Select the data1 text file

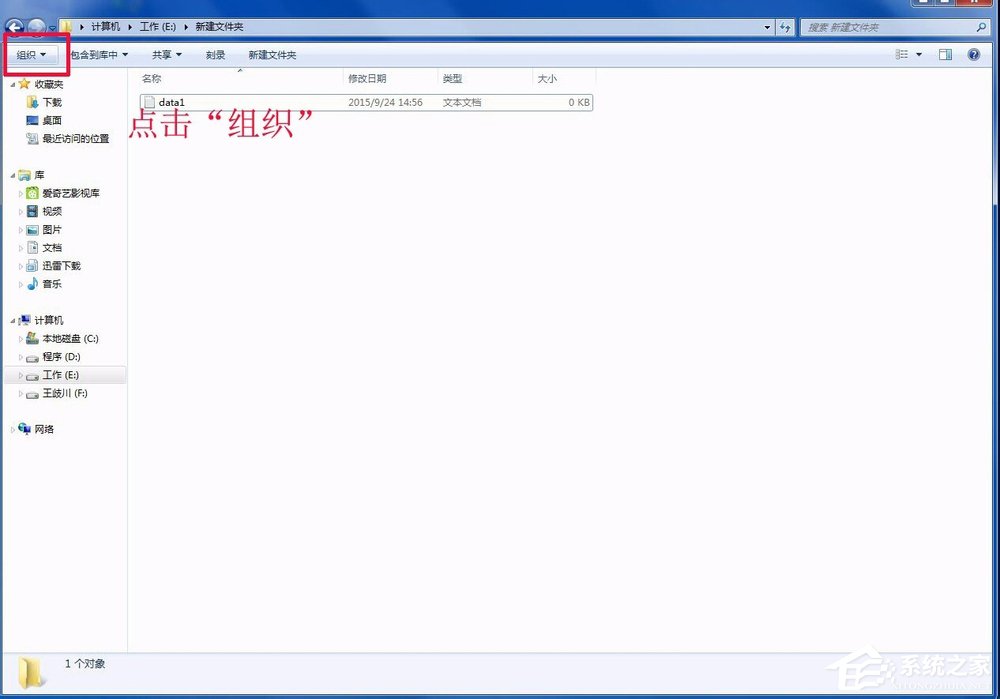(x=171, y=102)
